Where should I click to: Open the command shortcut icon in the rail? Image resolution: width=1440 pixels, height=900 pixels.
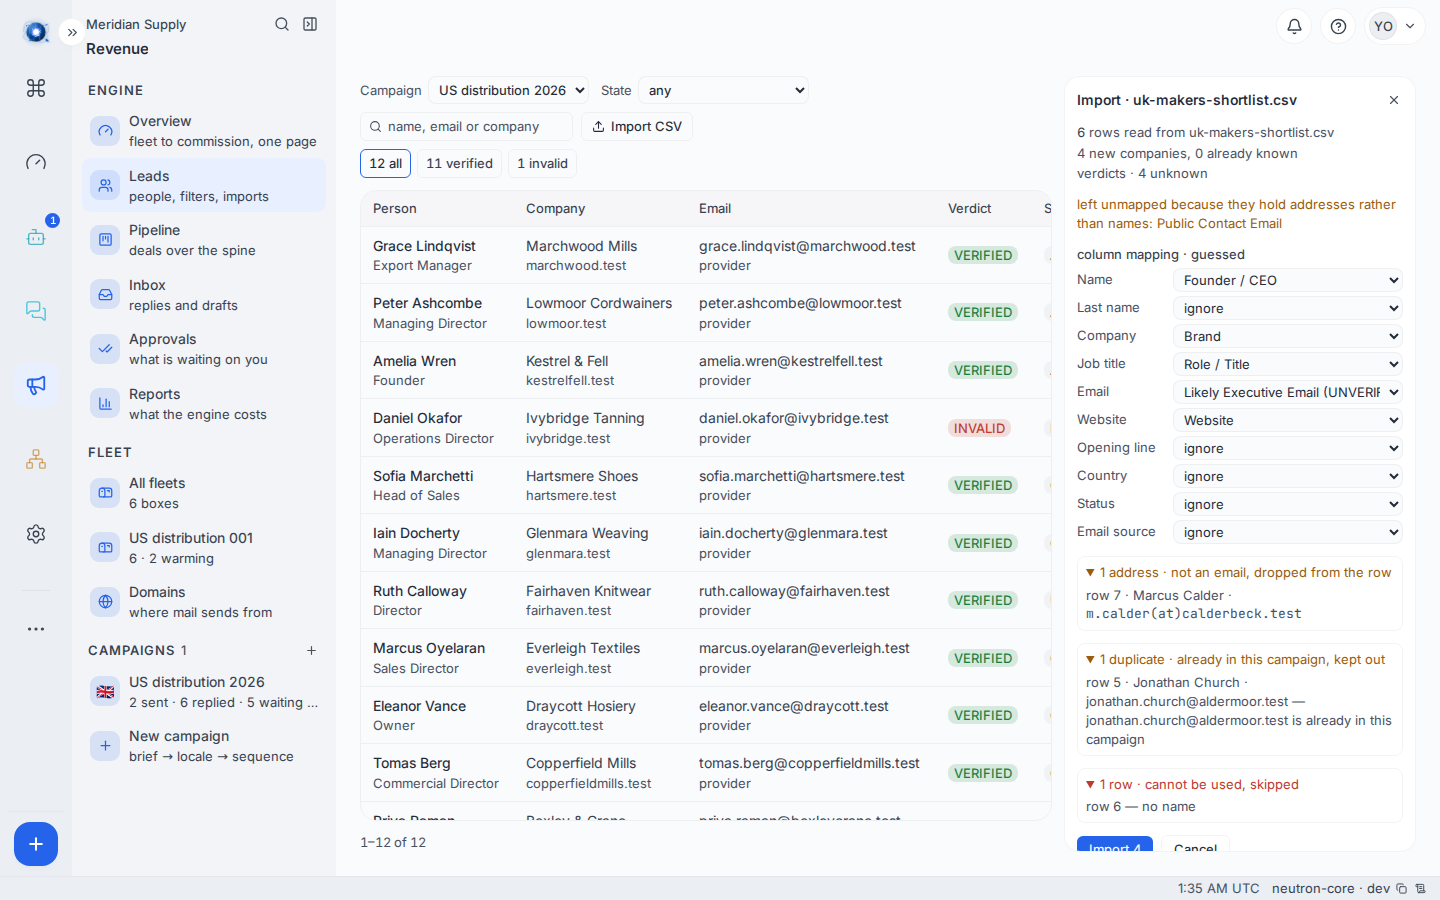[36, 88]
